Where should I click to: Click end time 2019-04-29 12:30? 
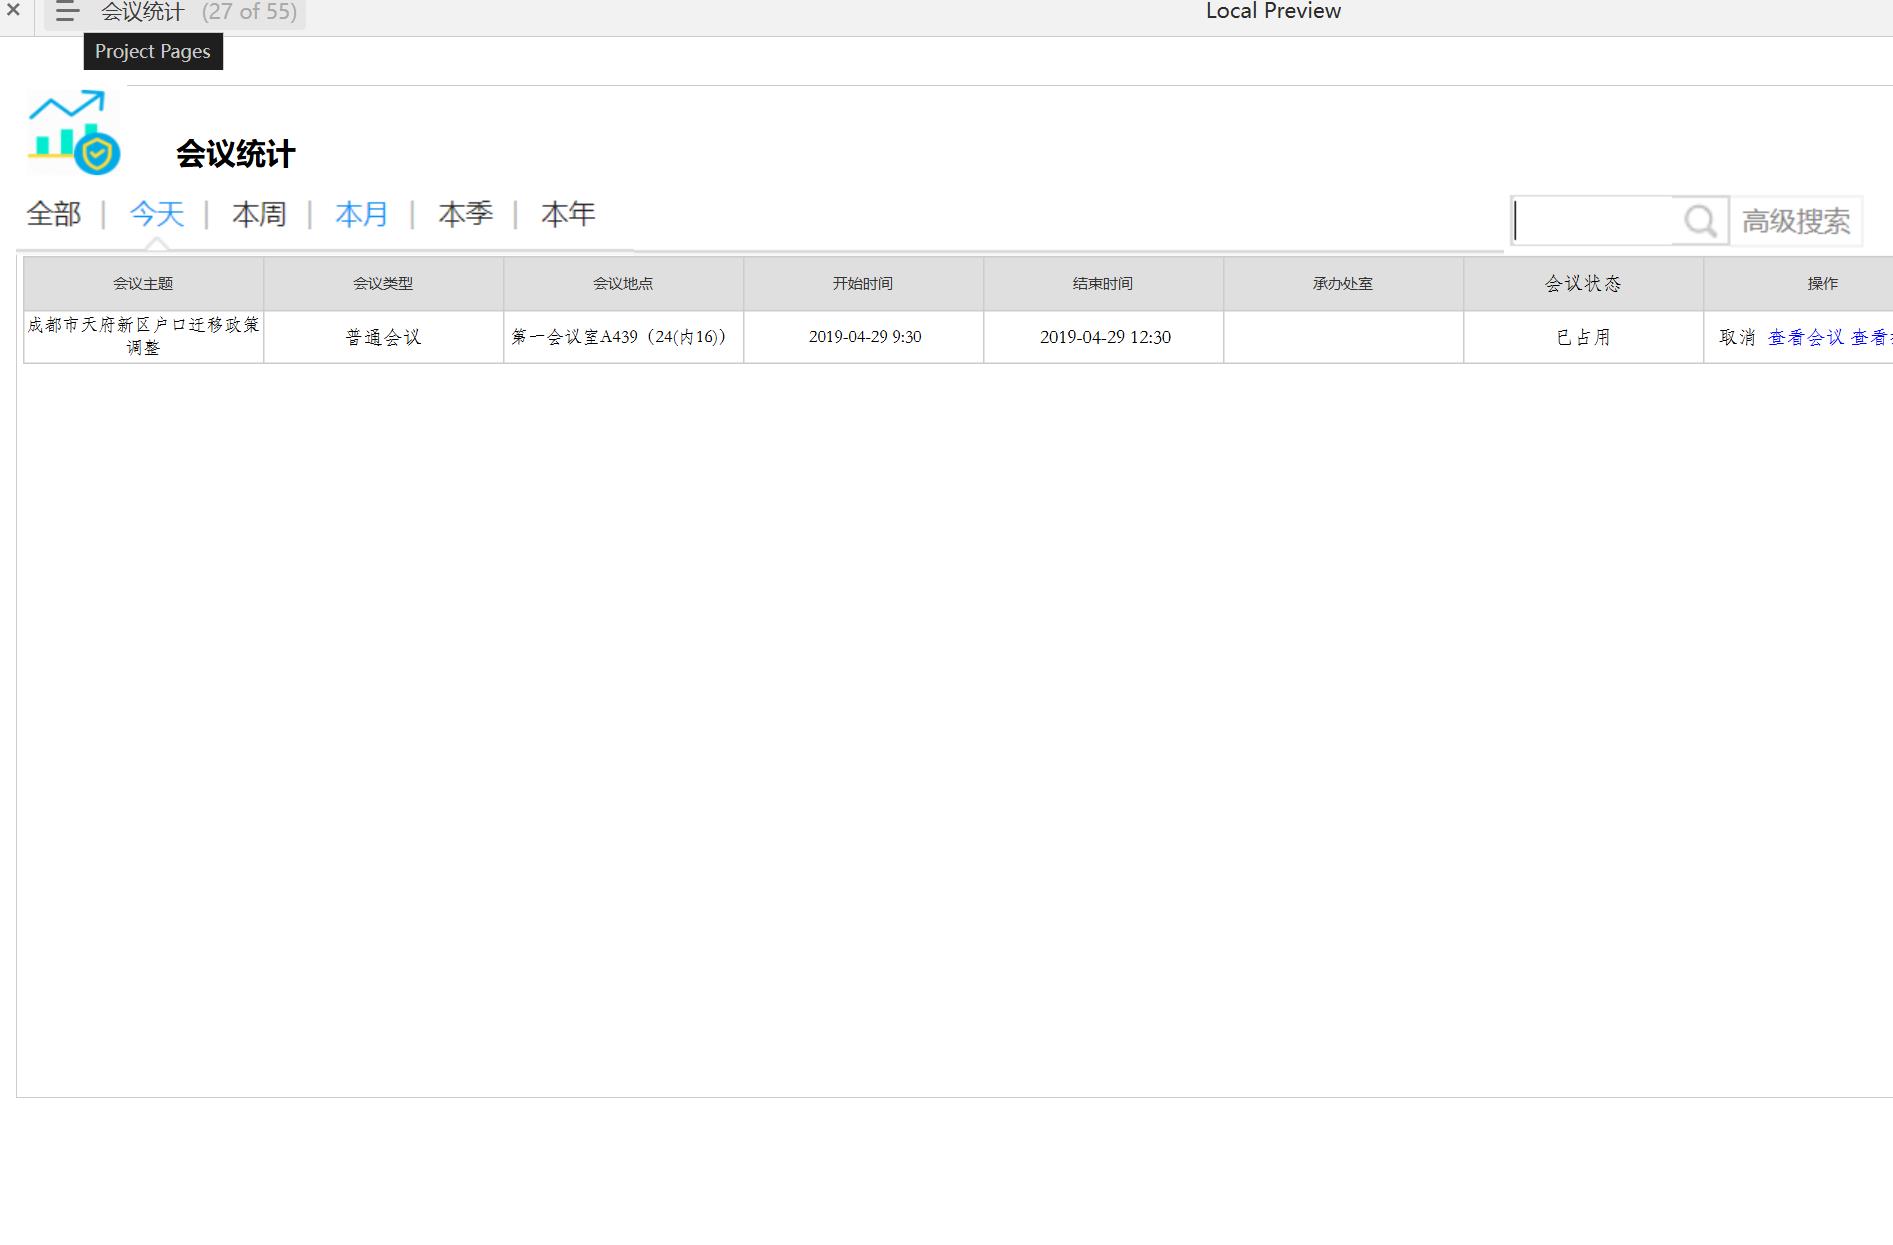pyautogui.click(x=1105, y=337)
